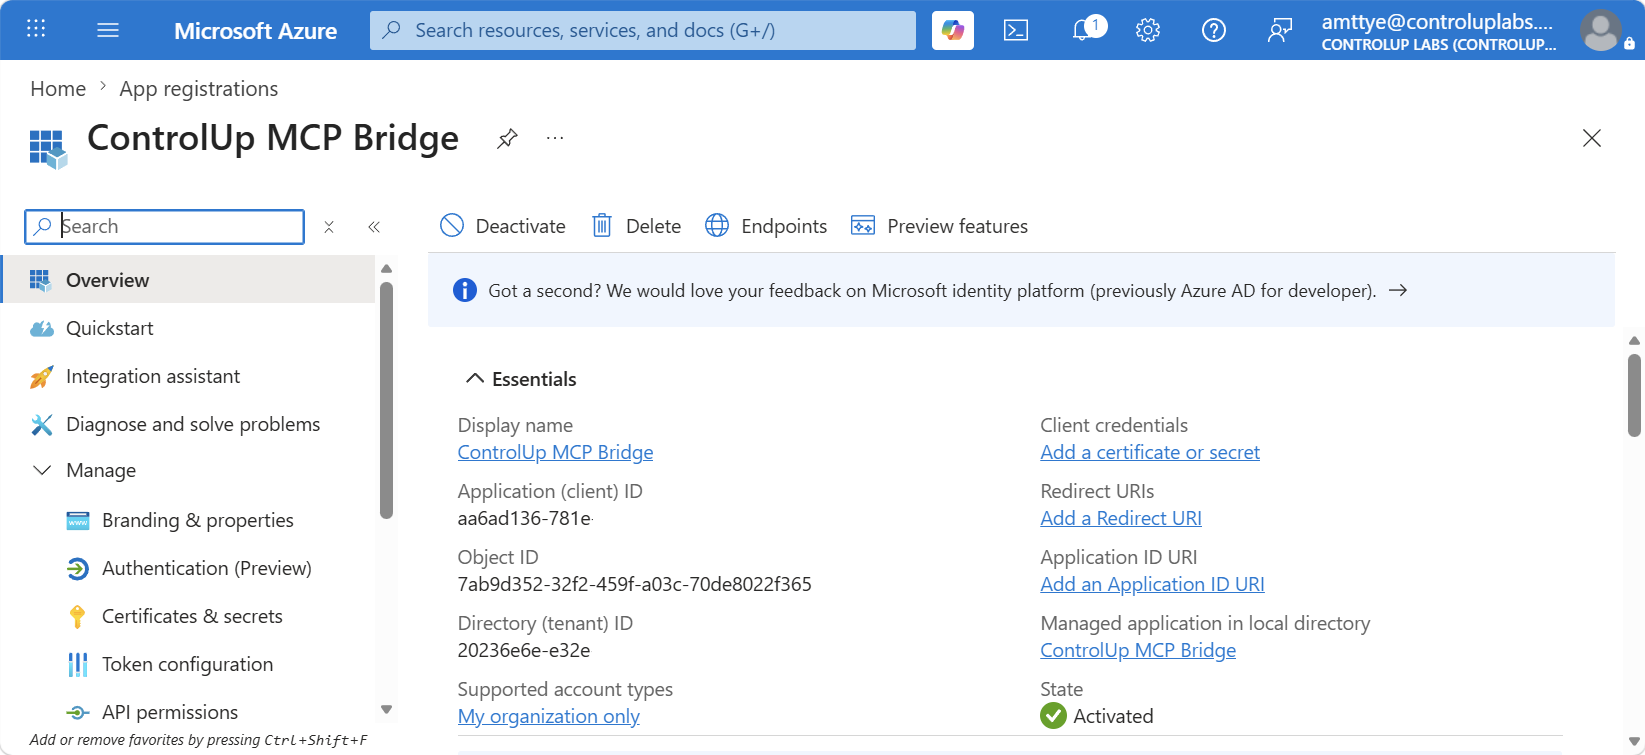Open Diagnose and solve problems
Screen dimensions: 1645x755
coord(188,424)
